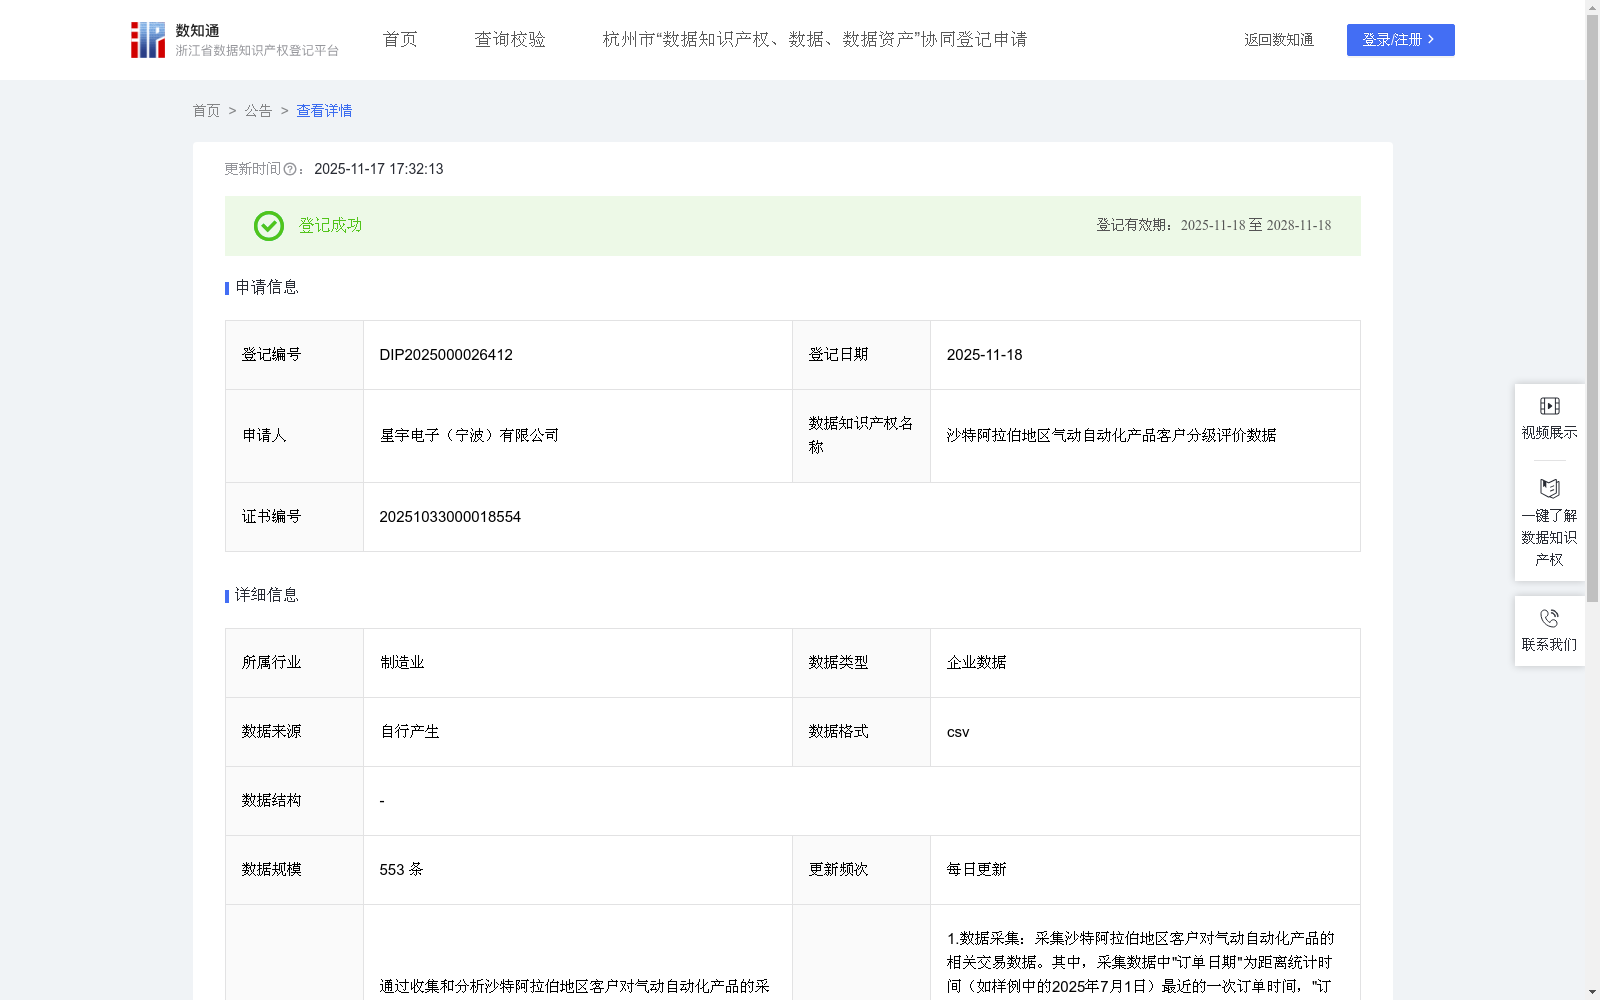Open the 首页 menu item

click(400, 40)
